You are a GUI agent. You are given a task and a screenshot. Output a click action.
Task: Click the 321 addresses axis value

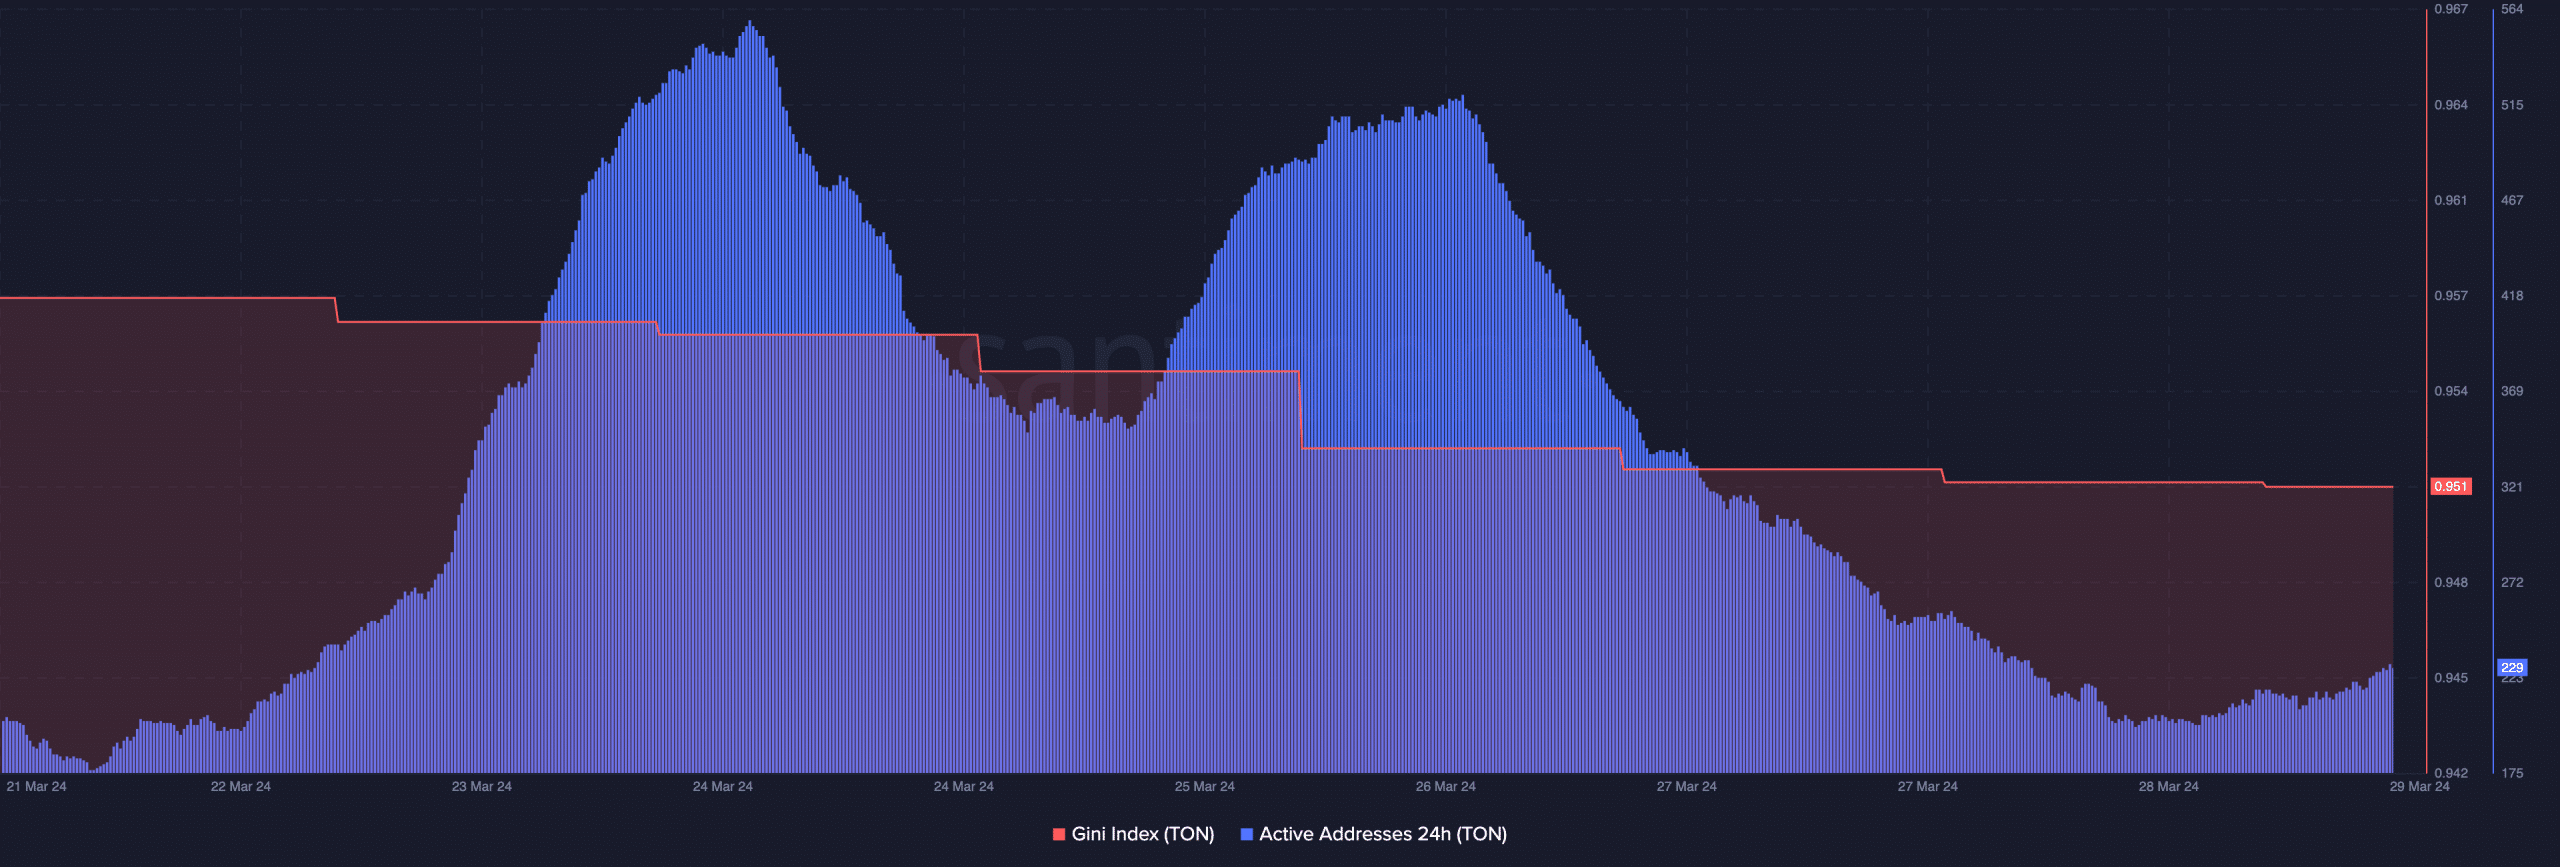pyautogui.click(x=2512, y=487)
